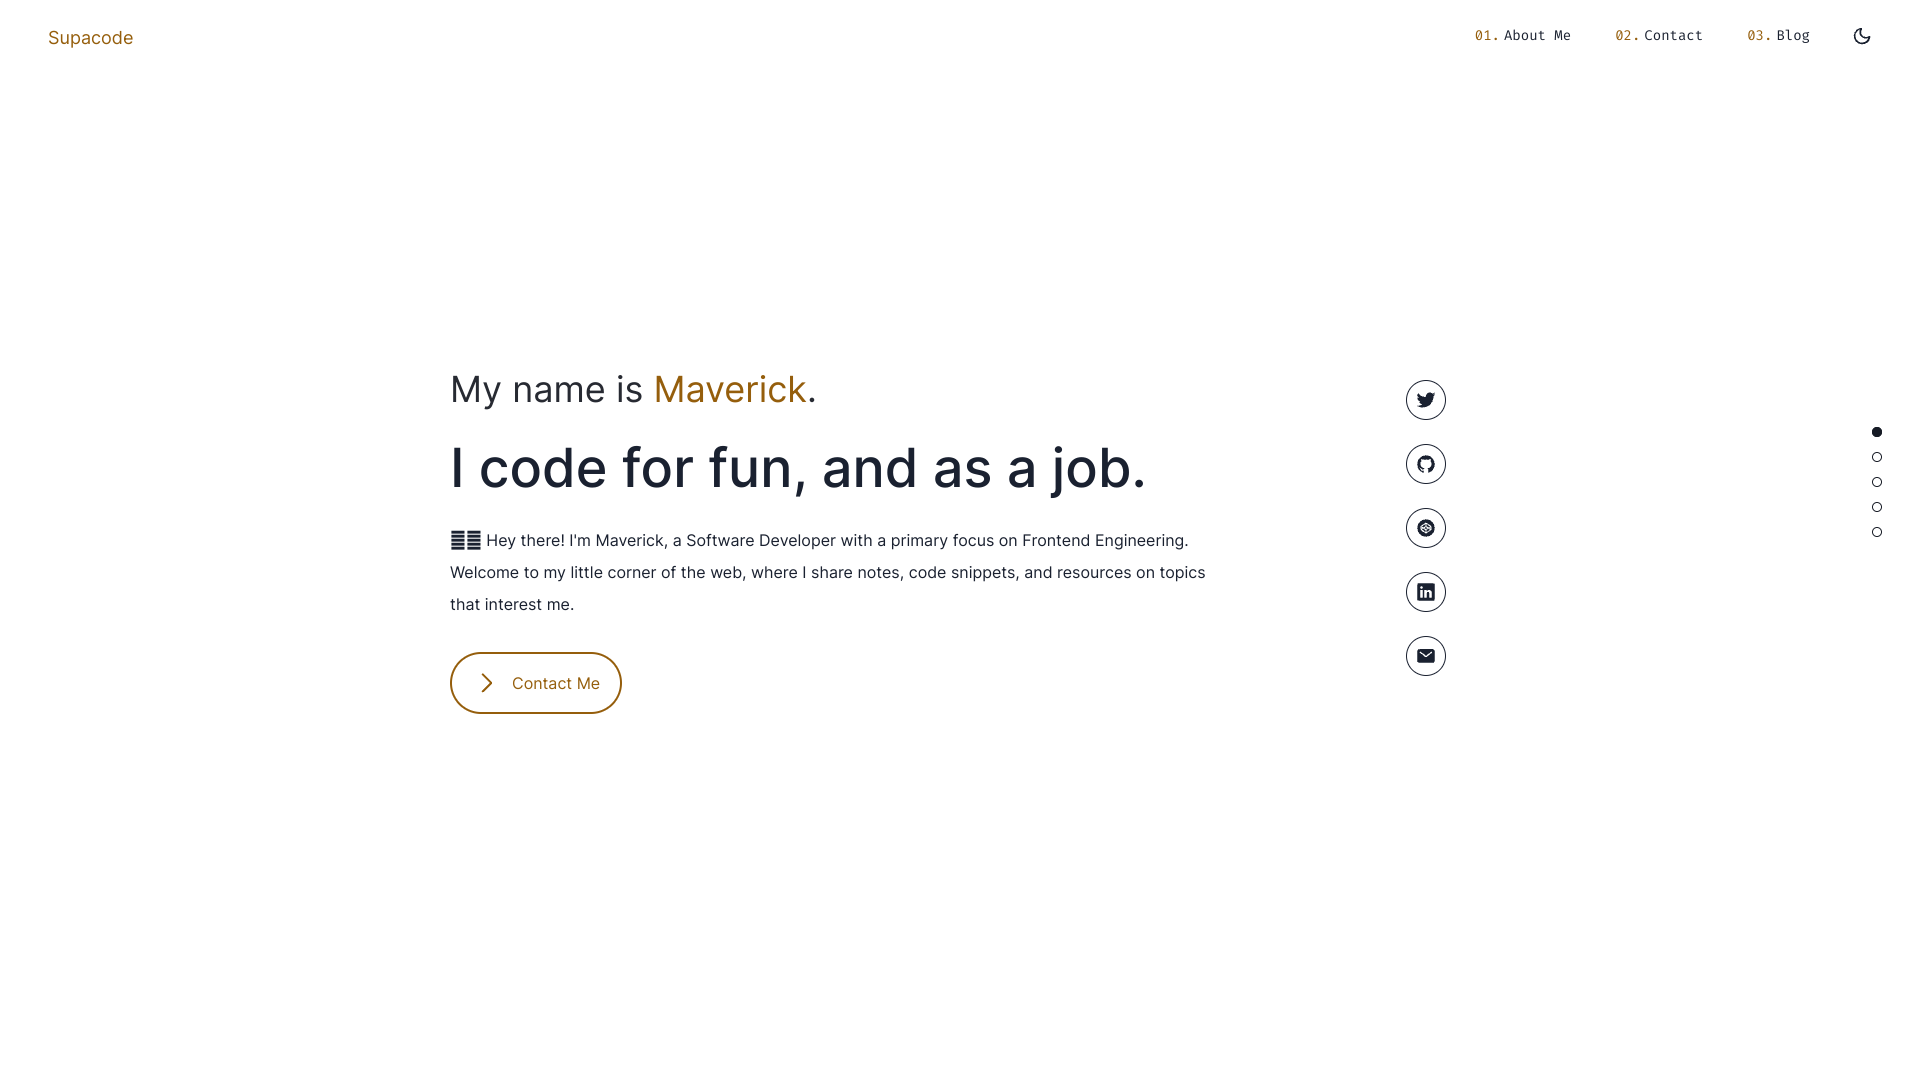1920x1080 pixels.
Task: Open the GitHub profile icon
Action: (x=1426, y=464)
